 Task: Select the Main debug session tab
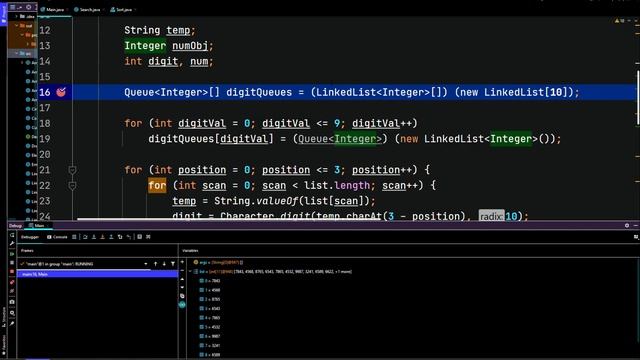pyautogui.click(x=38, y=226)
